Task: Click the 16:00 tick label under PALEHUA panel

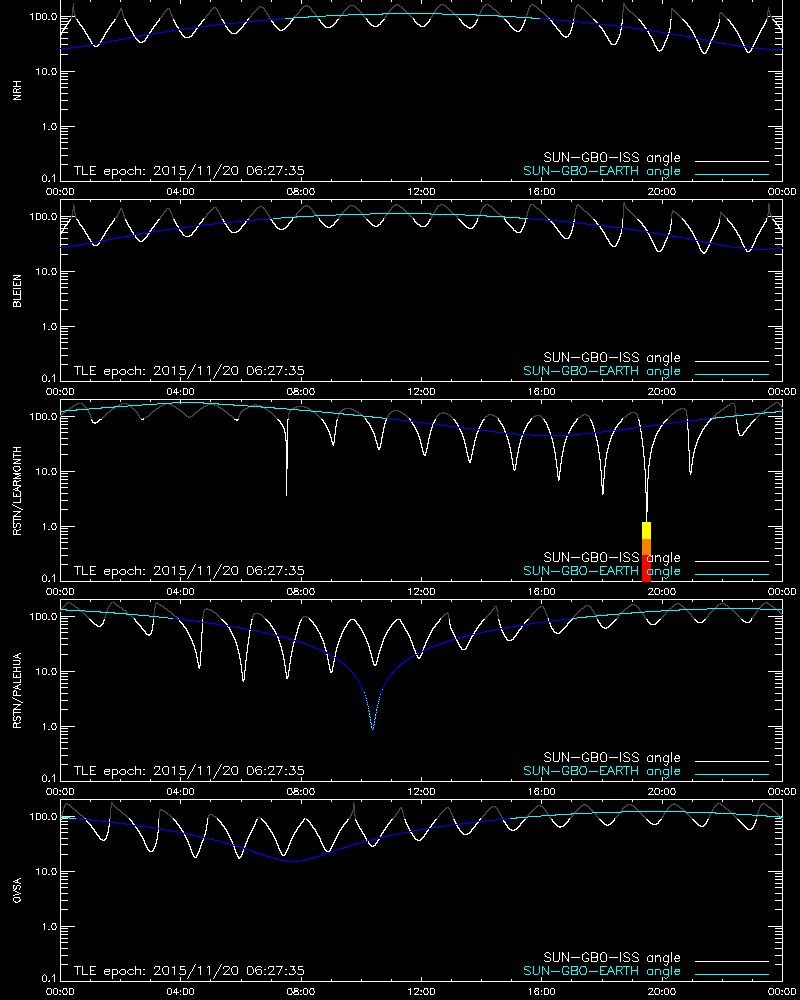Action: (x=542, y=791)
